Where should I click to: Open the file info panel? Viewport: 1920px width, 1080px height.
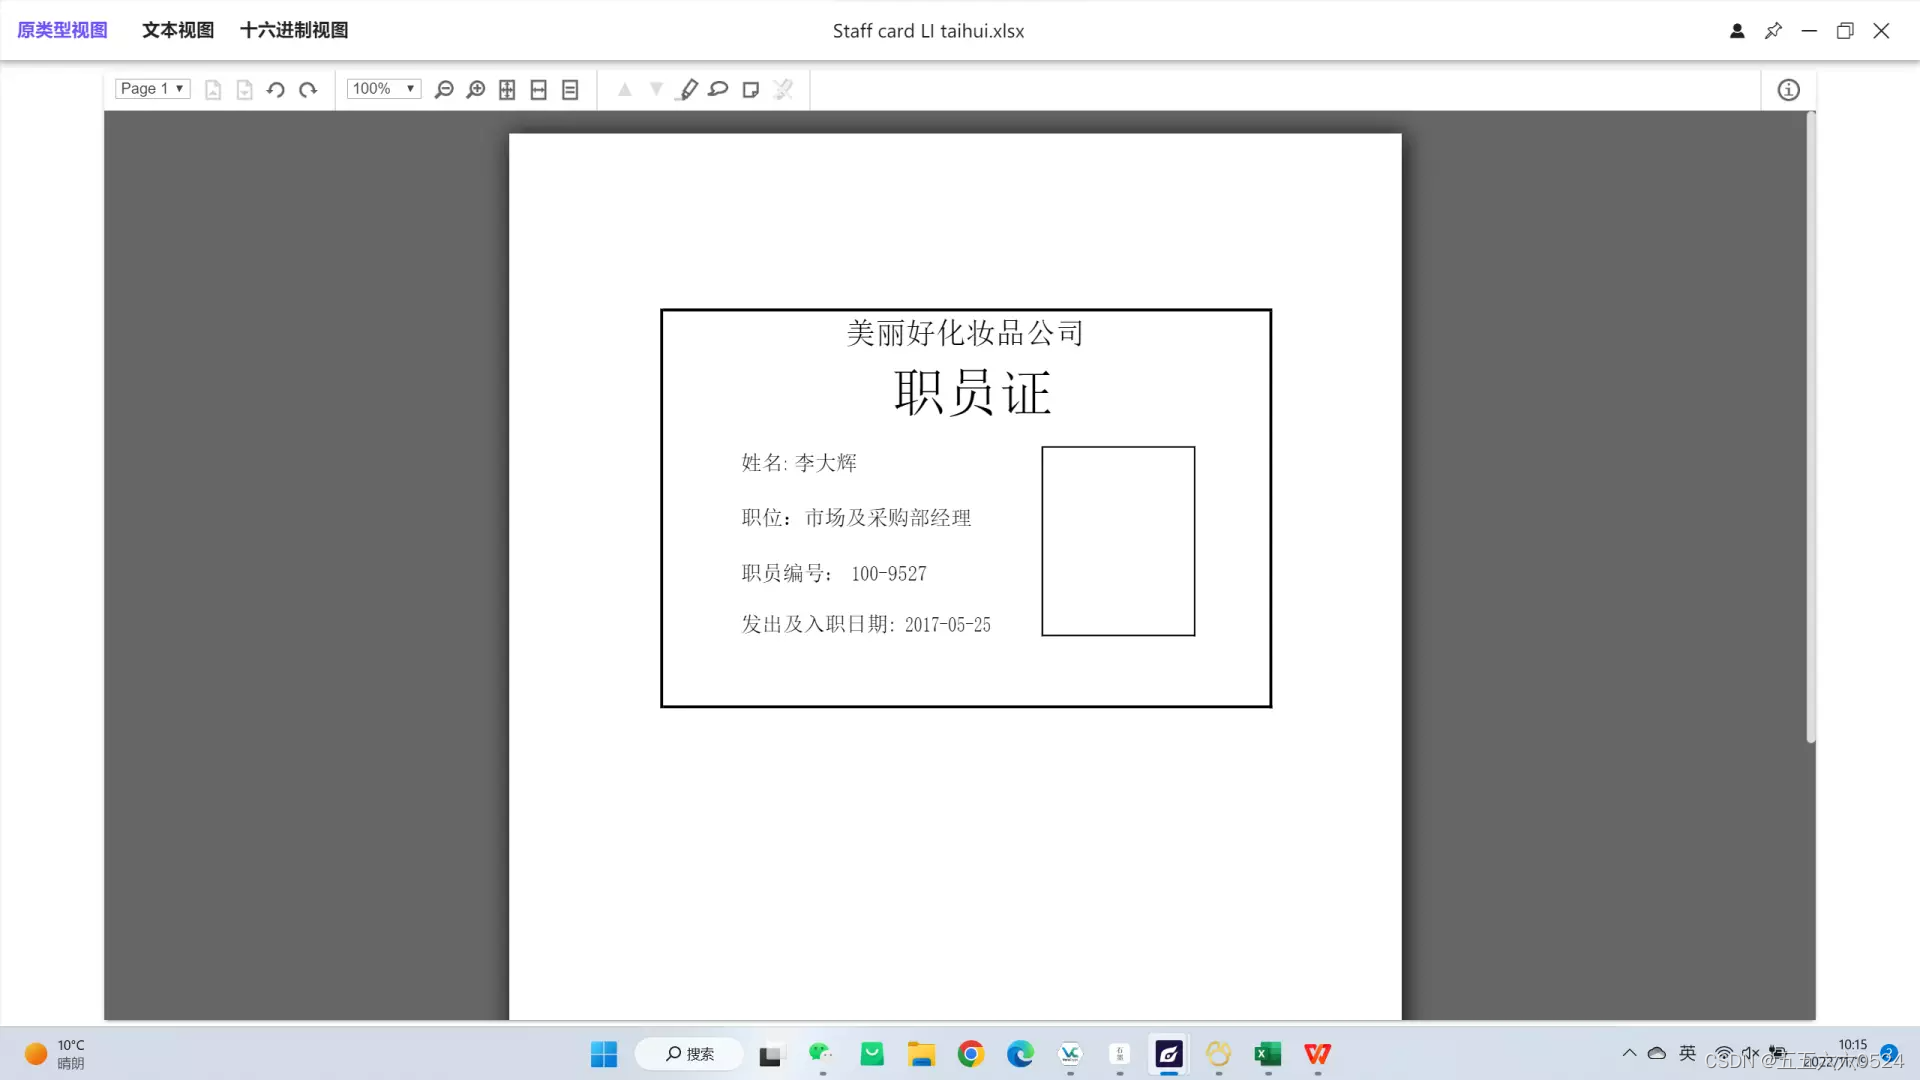(x=1788, y=90)
